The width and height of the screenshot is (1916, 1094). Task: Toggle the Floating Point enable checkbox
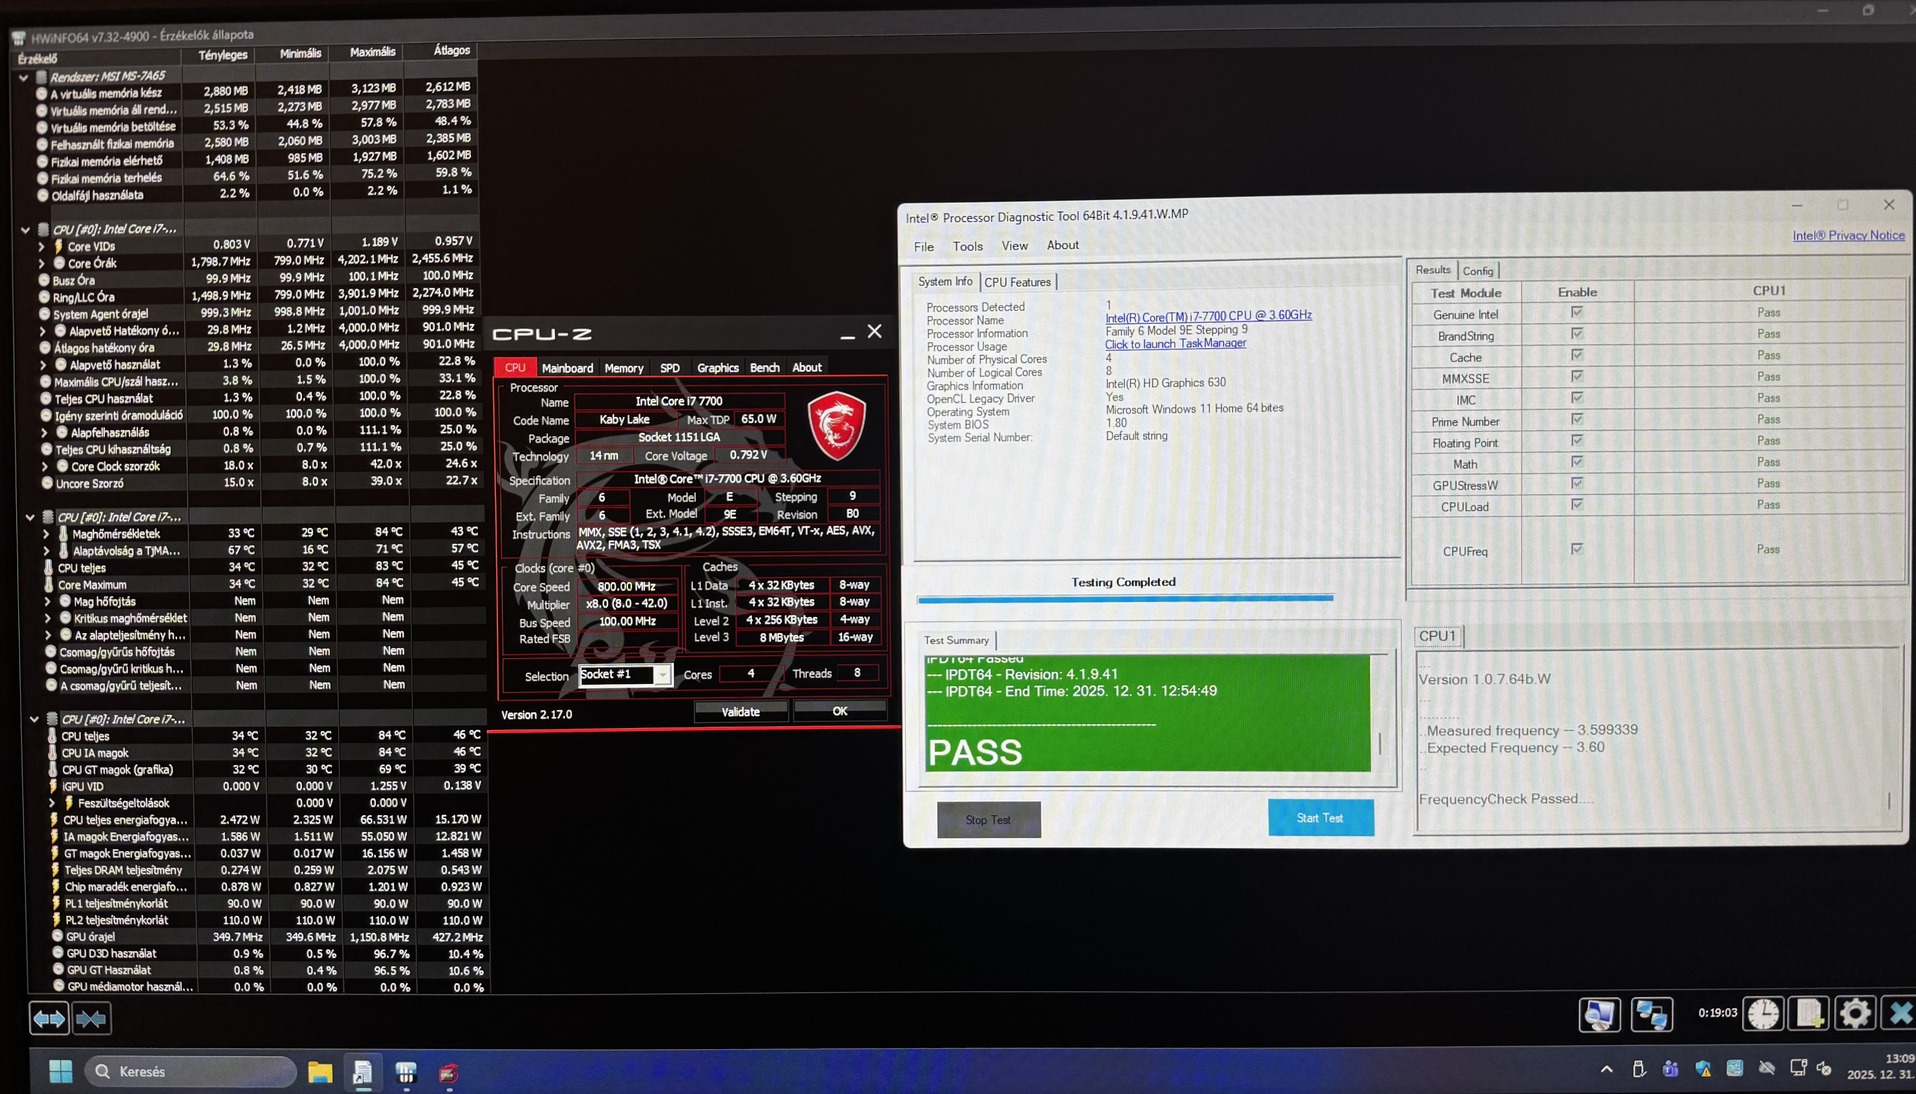1577,441
